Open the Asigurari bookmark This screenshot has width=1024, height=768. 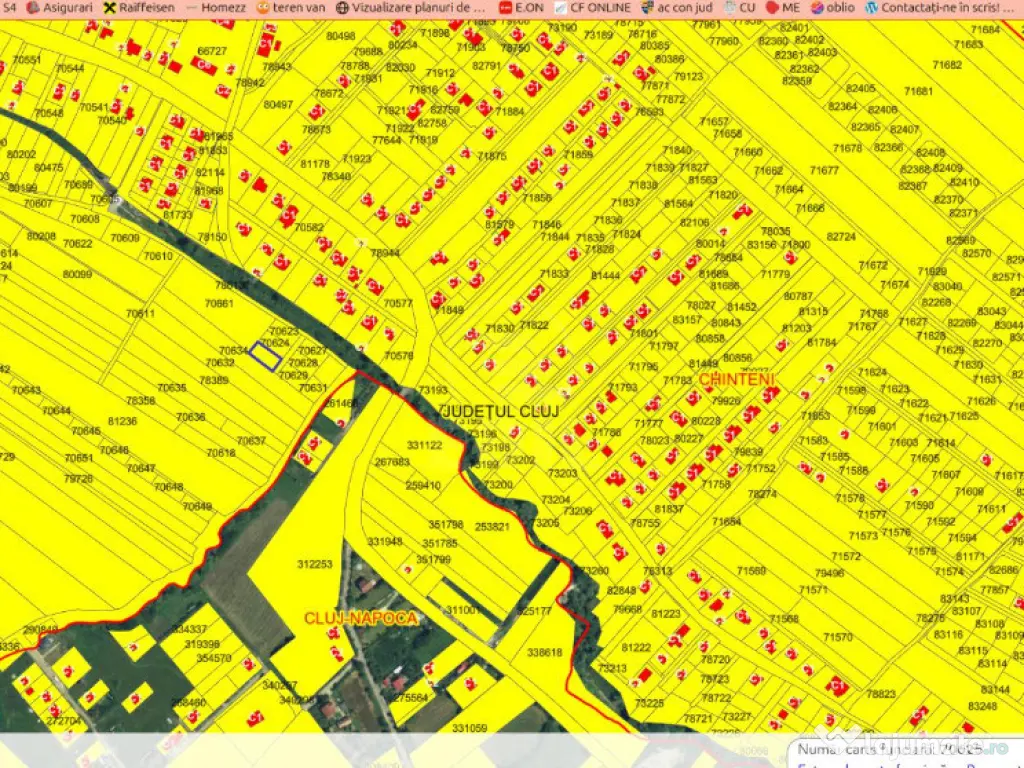click(58, 7)
